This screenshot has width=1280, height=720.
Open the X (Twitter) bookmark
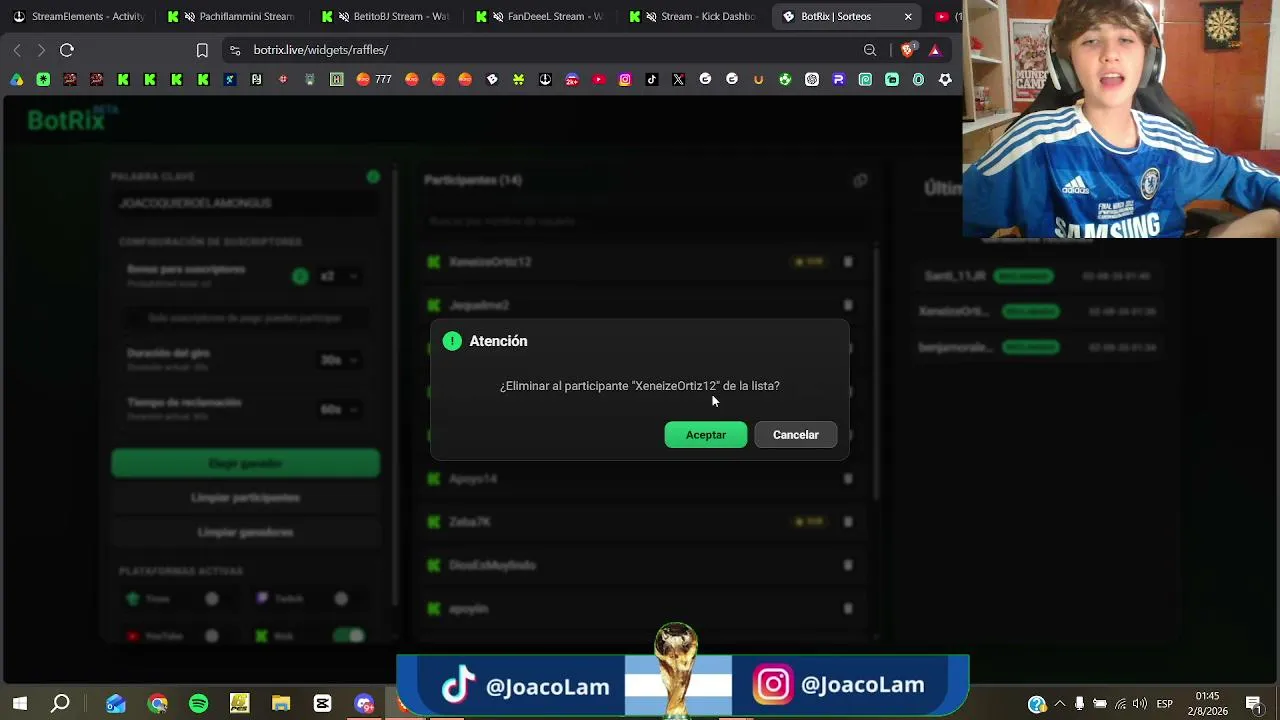pos(679,79)
